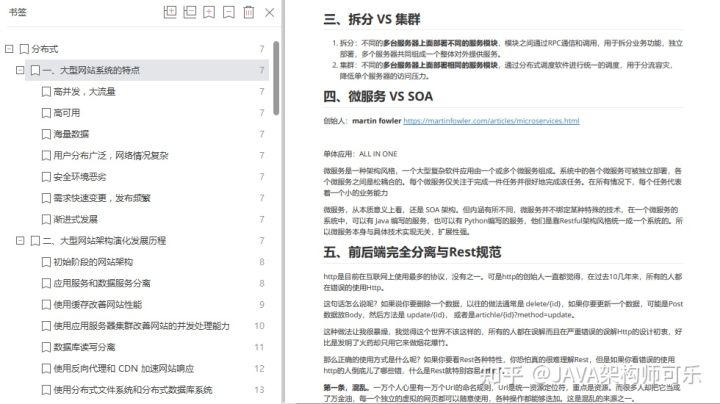Select the 数据库读写分离 bookmark

[x=84, y=347]
